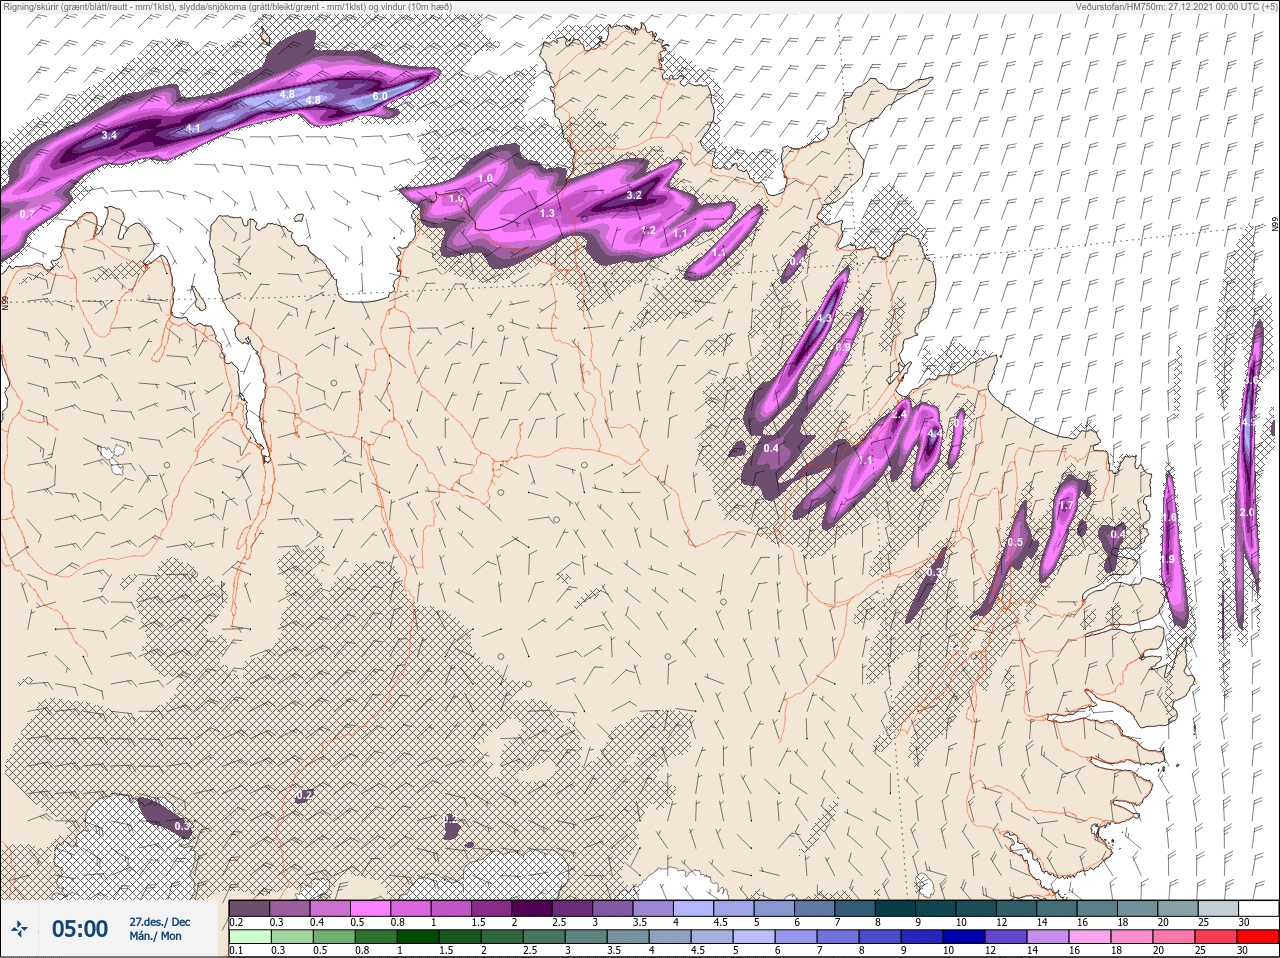This screenshot has height=958, width=1280.
Task: Click the date label '27.des./ Dec'
Action: 159,922
